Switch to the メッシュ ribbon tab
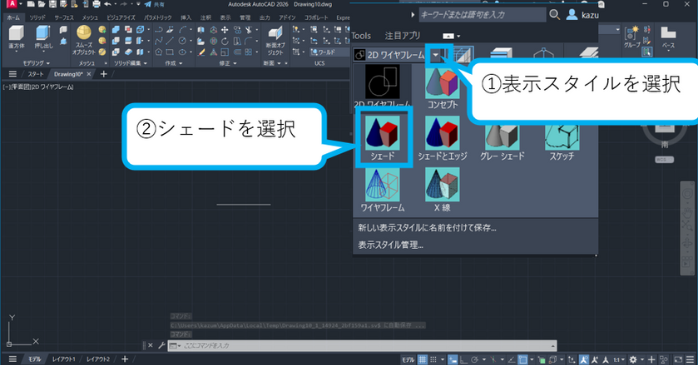 pyautogui.click(x=90, y=17)
